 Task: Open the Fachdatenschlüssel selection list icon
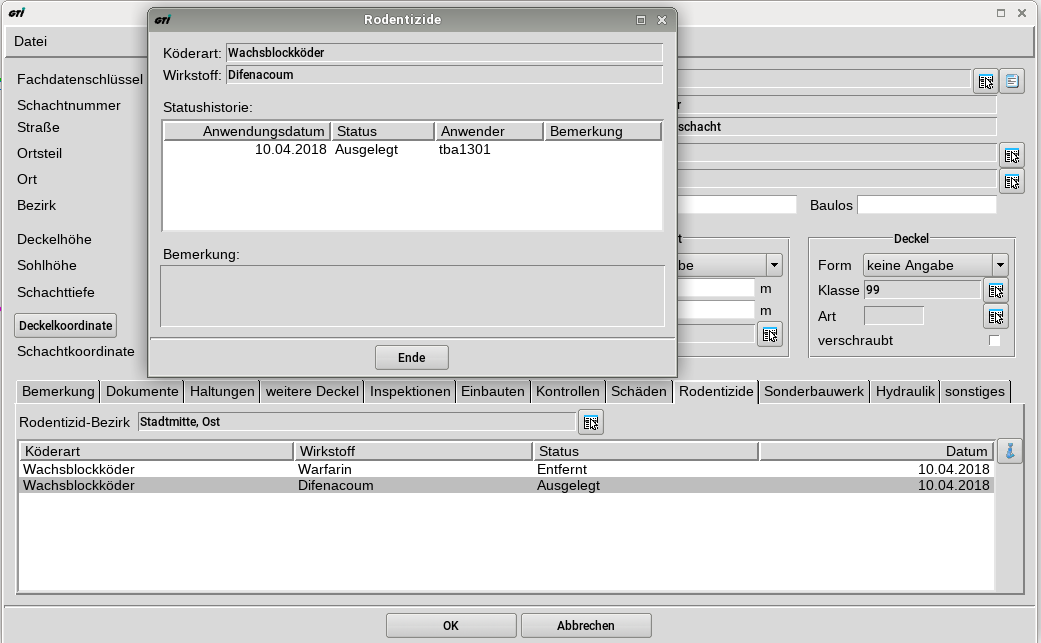point(986,81)
